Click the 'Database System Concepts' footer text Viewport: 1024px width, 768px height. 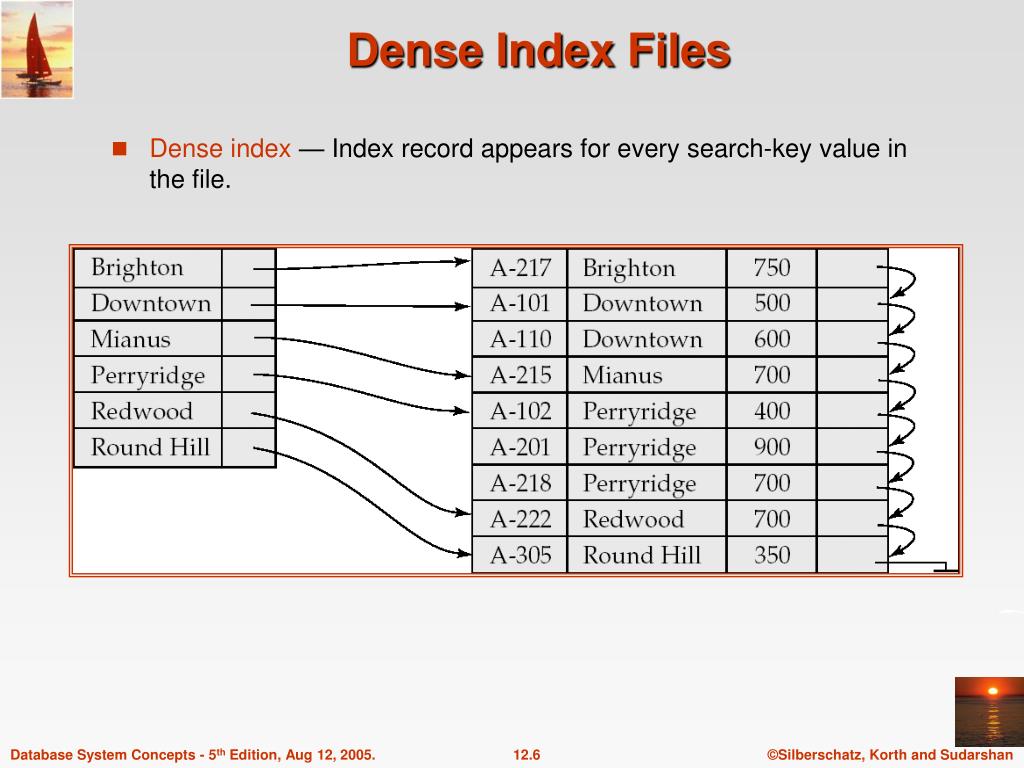click(x=193, y=755)
